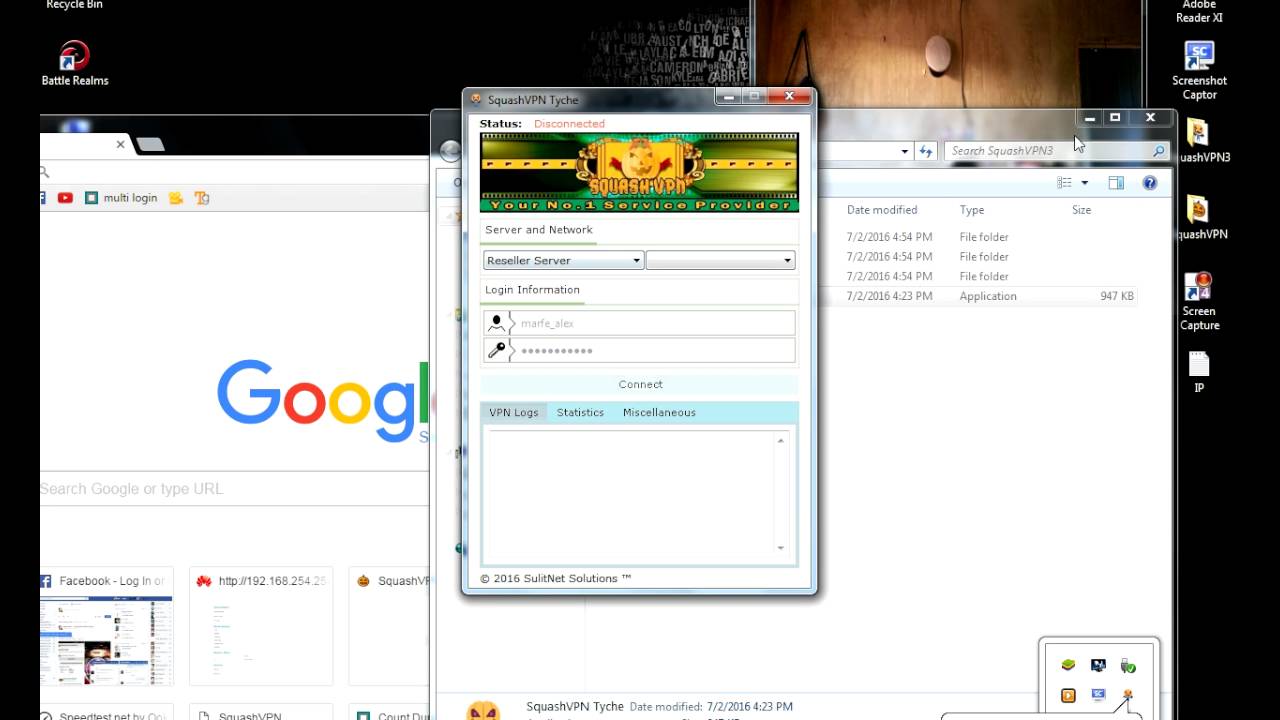Open the SquashVPN desktop folder below SquashVPN3
Screen dimensions: 1280x720
click(x=1199, y=217)
